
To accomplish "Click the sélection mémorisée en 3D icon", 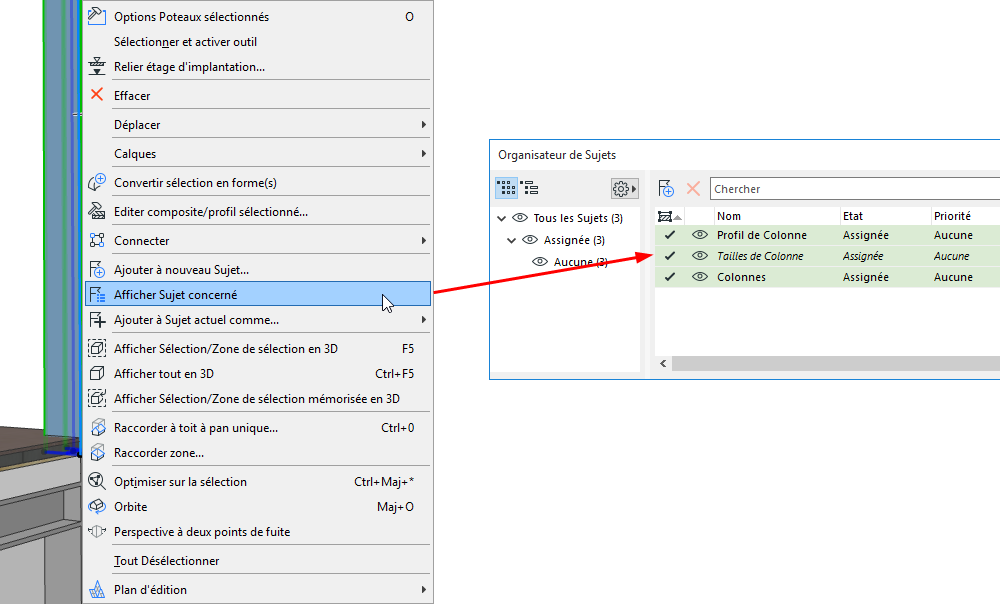I will pyautogui.click(x=97, y=398).
